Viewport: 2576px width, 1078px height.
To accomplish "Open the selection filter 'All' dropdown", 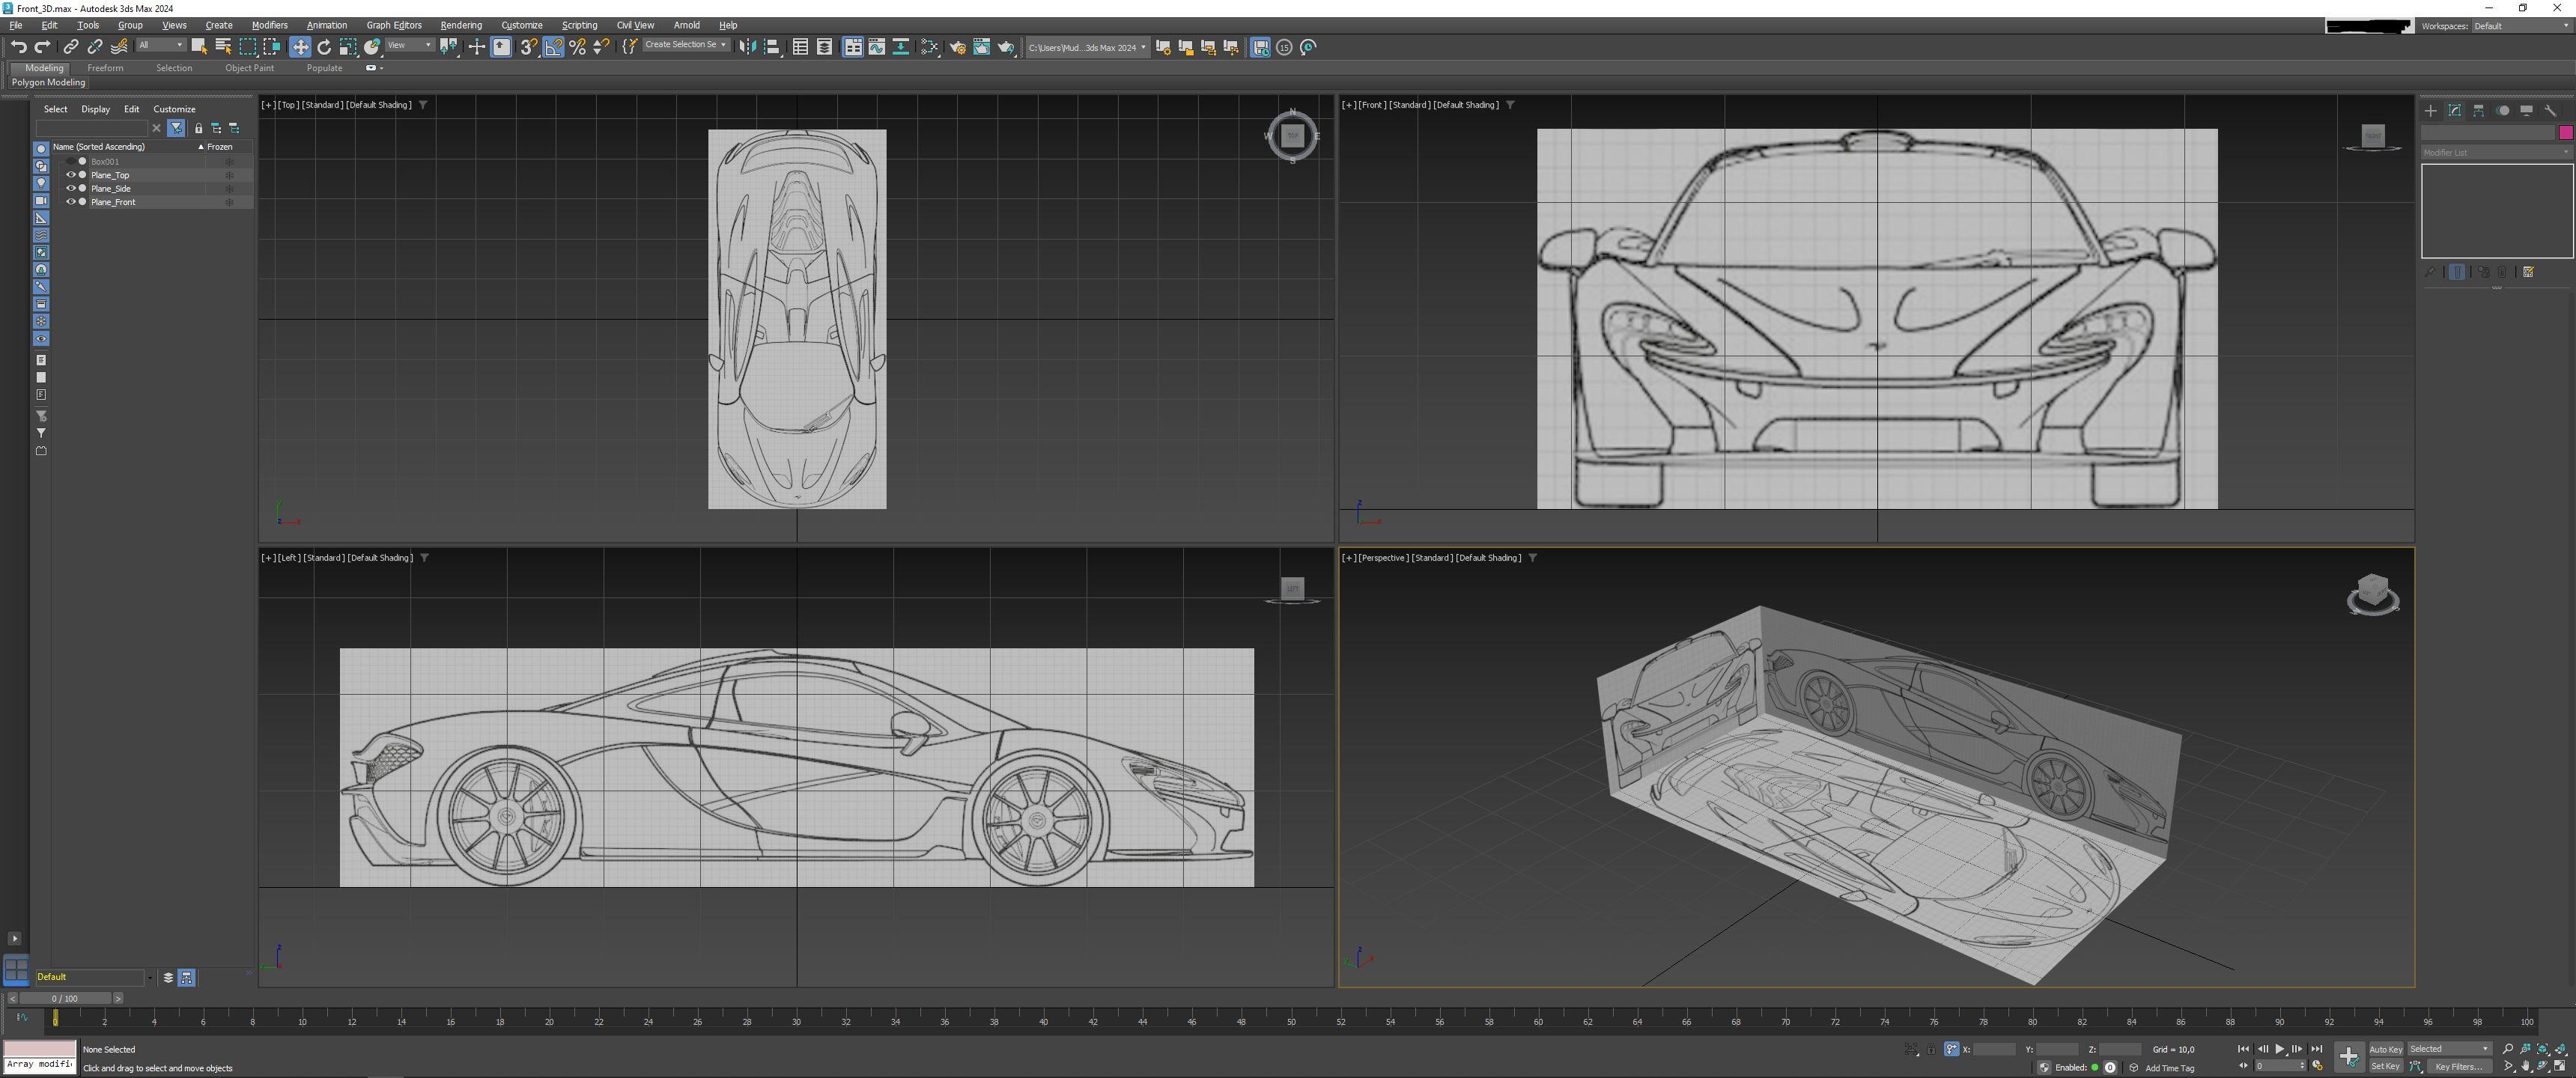I will tap(161, 45).
